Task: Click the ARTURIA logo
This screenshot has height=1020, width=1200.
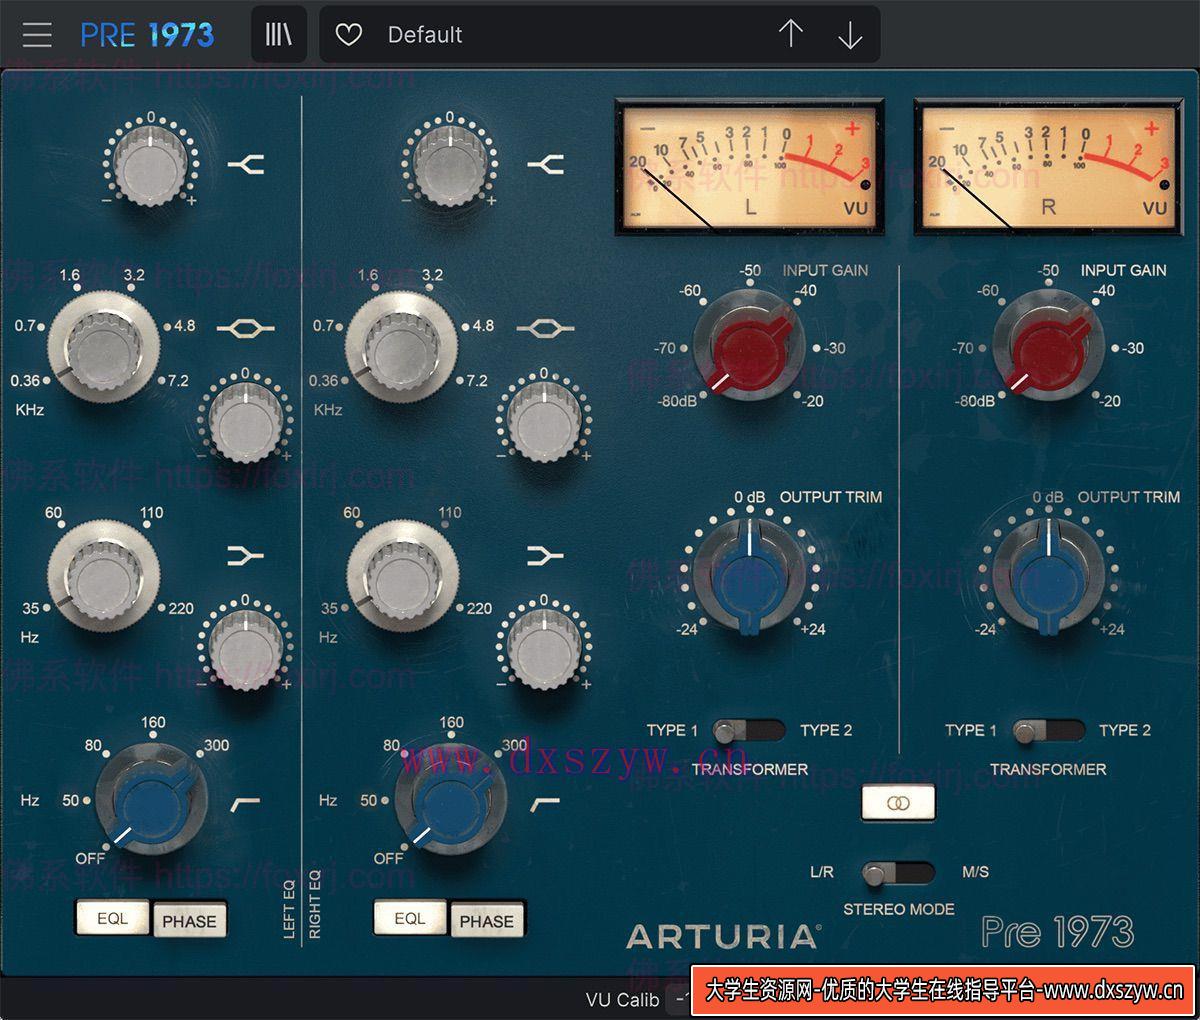Action: [723, 937]
